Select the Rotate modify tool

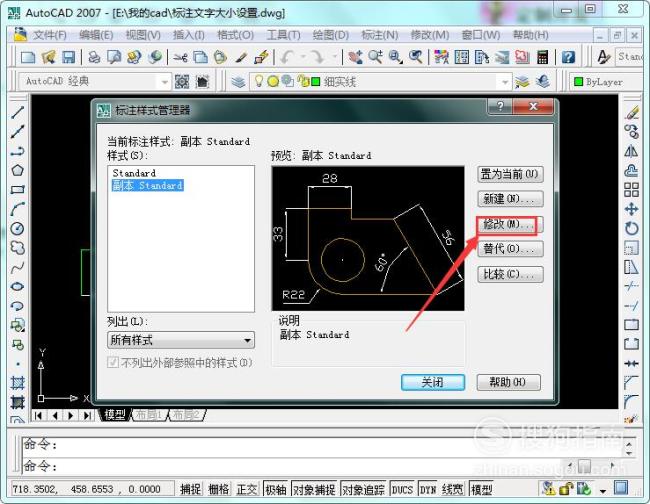631,228
